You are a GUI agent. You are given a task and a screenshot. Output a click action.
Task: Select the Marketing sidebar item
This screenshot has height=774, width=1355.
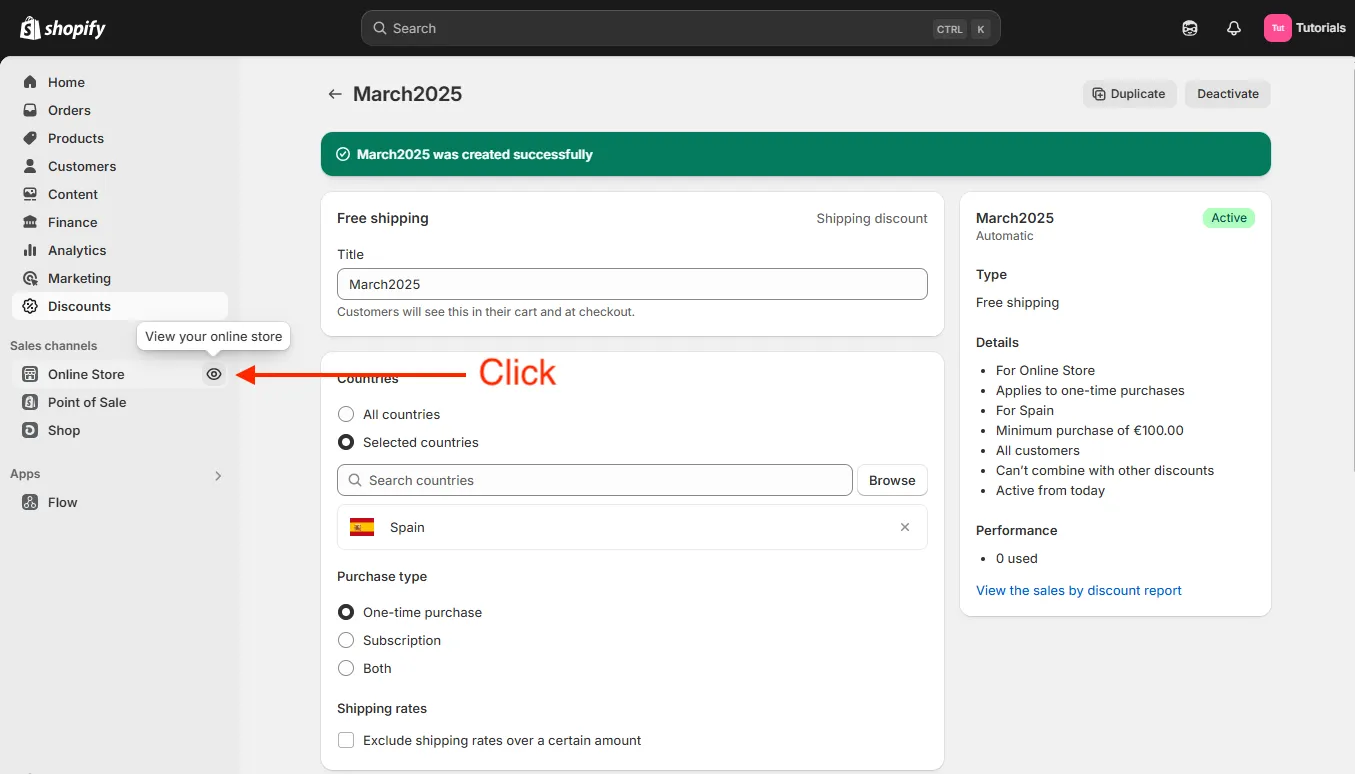pyautogui.click(x=79, y=278)
